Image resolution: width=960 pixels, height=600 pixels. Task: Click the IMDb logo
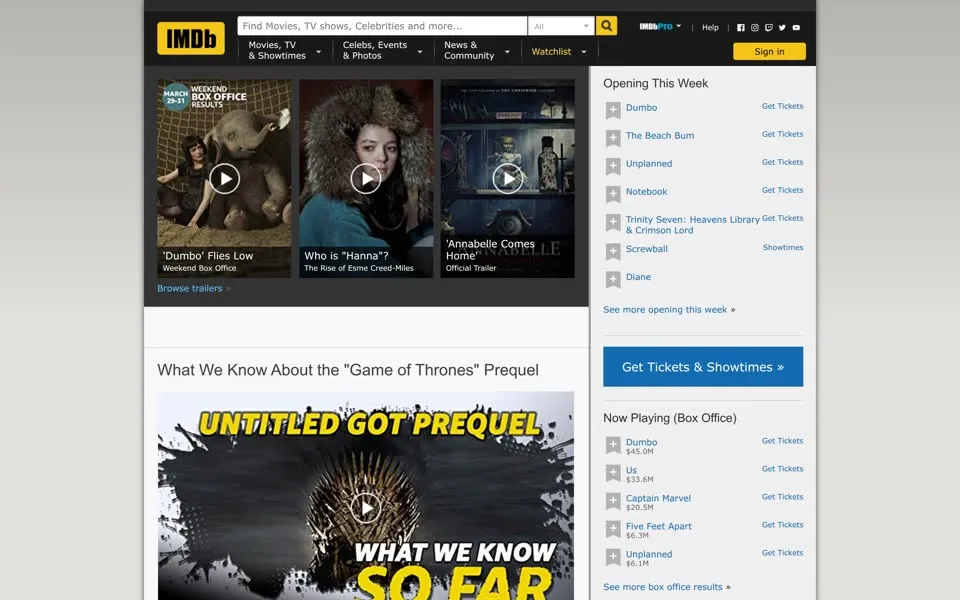190,38
